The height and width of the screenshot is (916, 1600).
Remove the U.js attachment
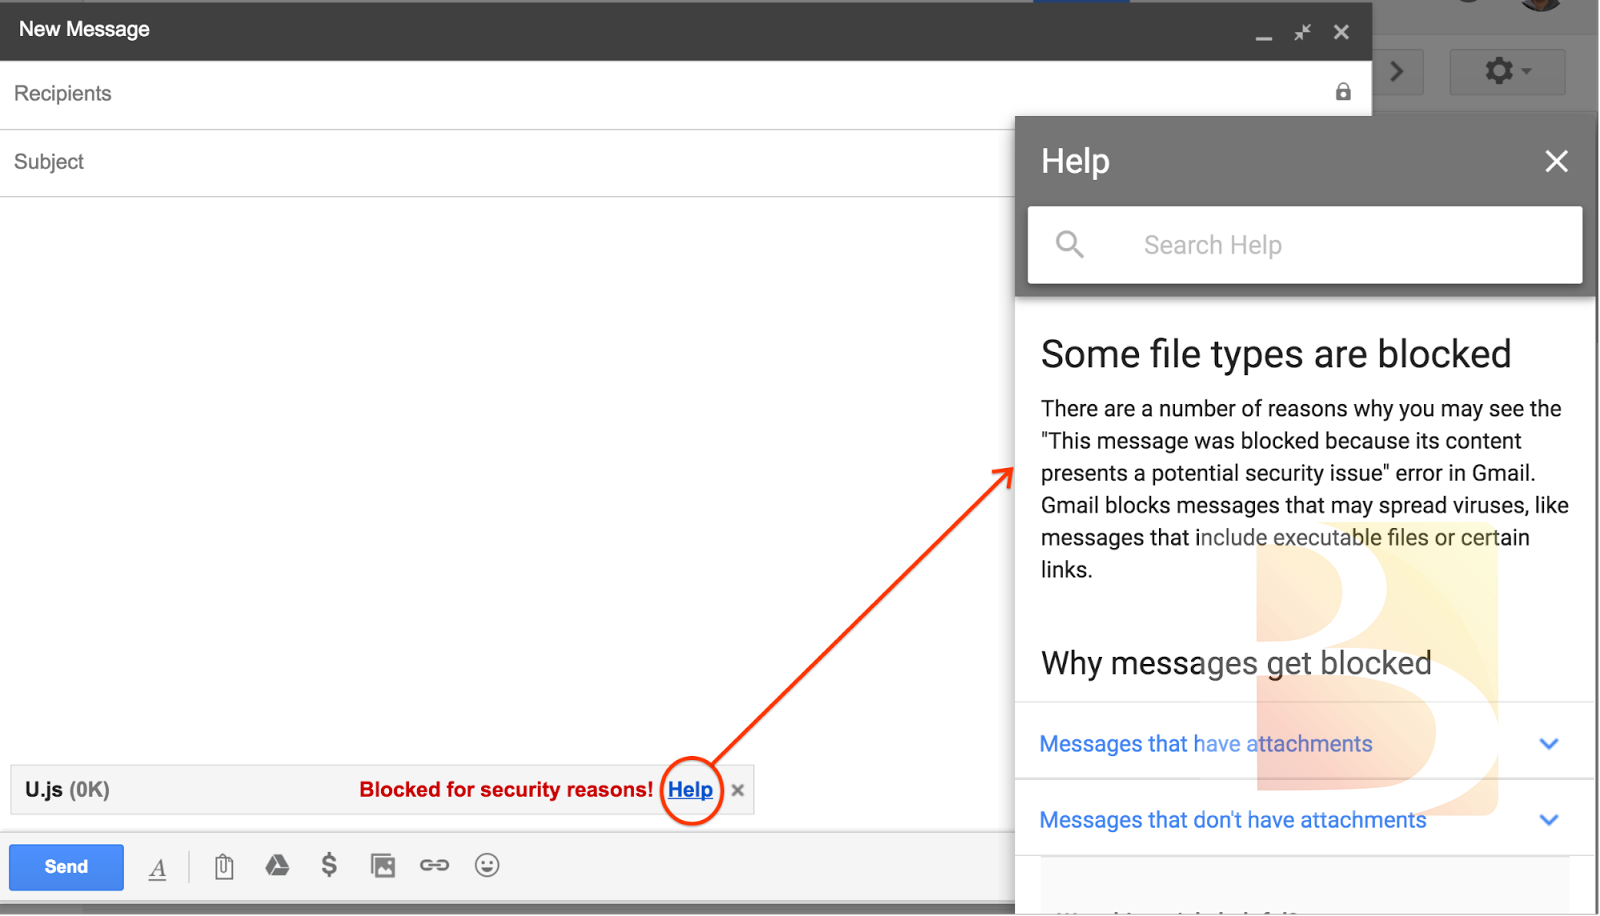pyautogui.click(x=737, y=790)
